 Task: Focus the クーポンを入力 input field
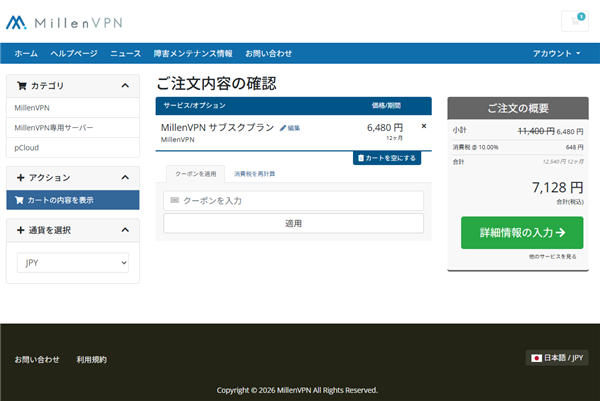[x=293, y=200]
